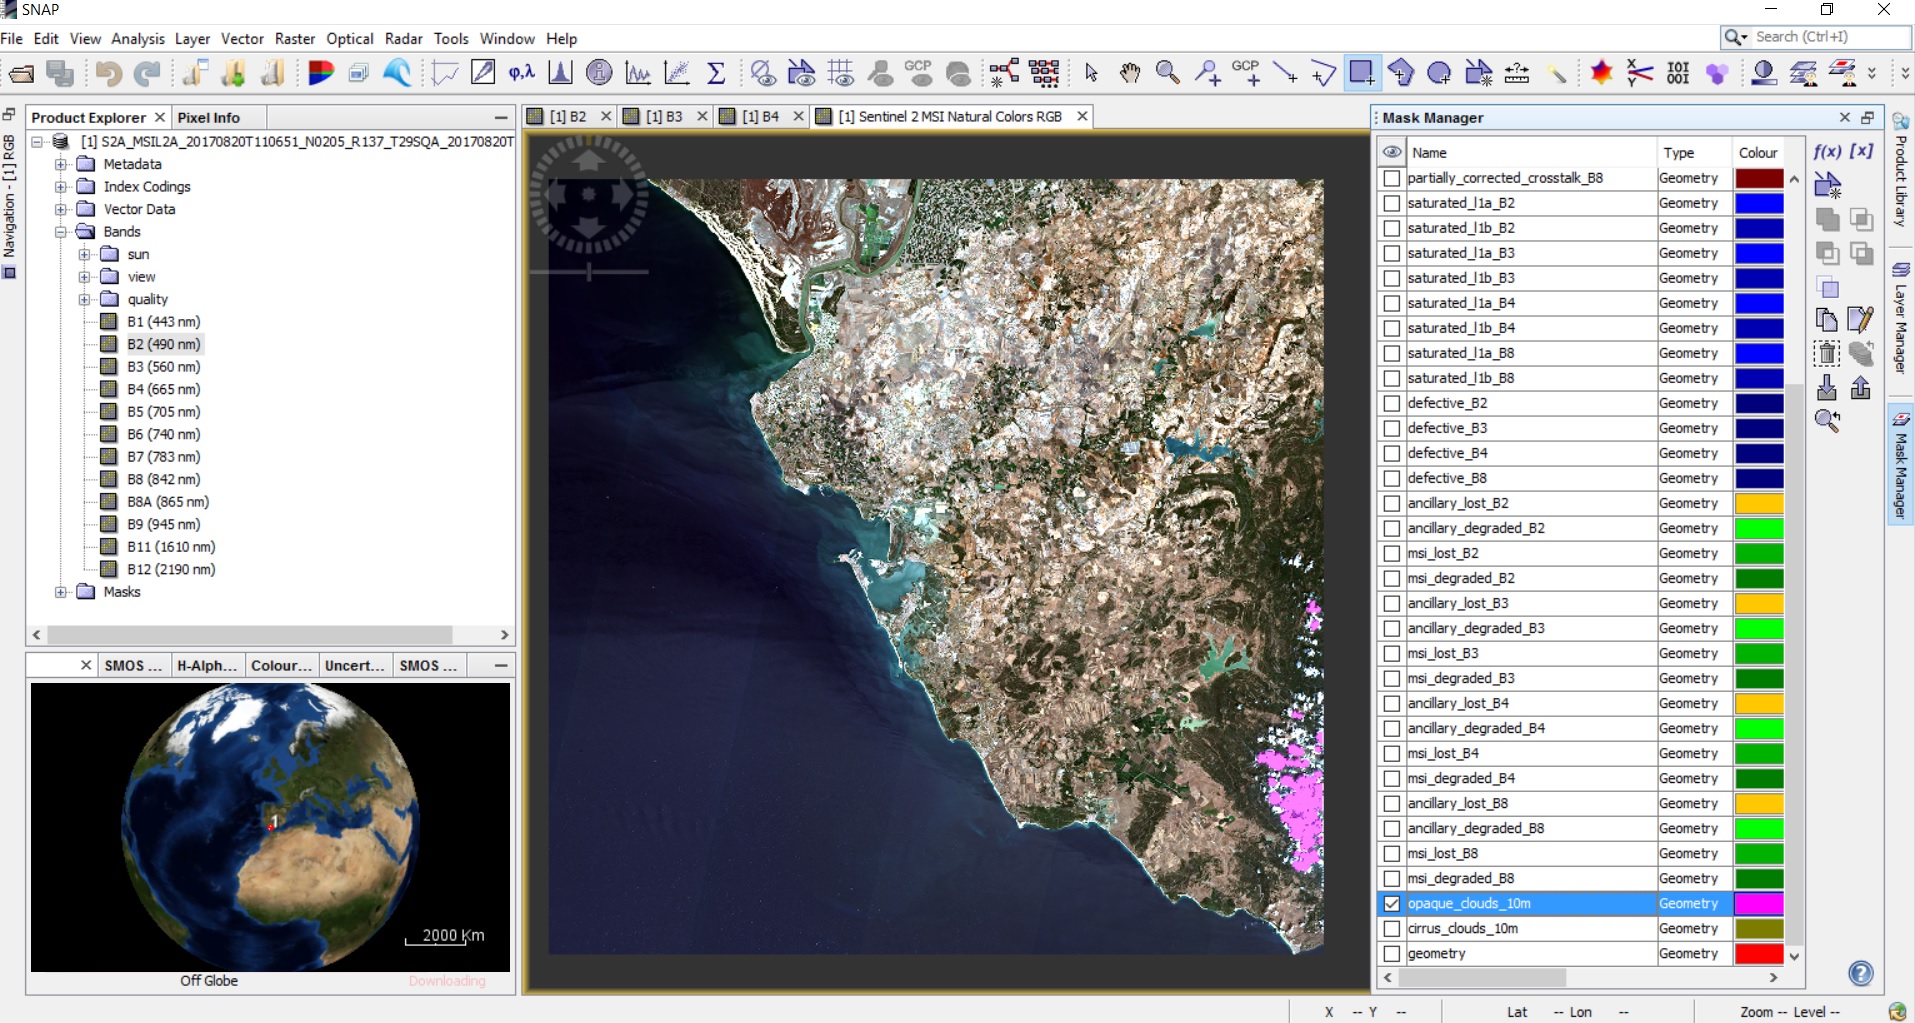Image resolution: width=1915 pixels, height=1023 pixels.
Task: Click the Mask Manager zoom-to-mask icon
Action: (x=1827, y=420)
